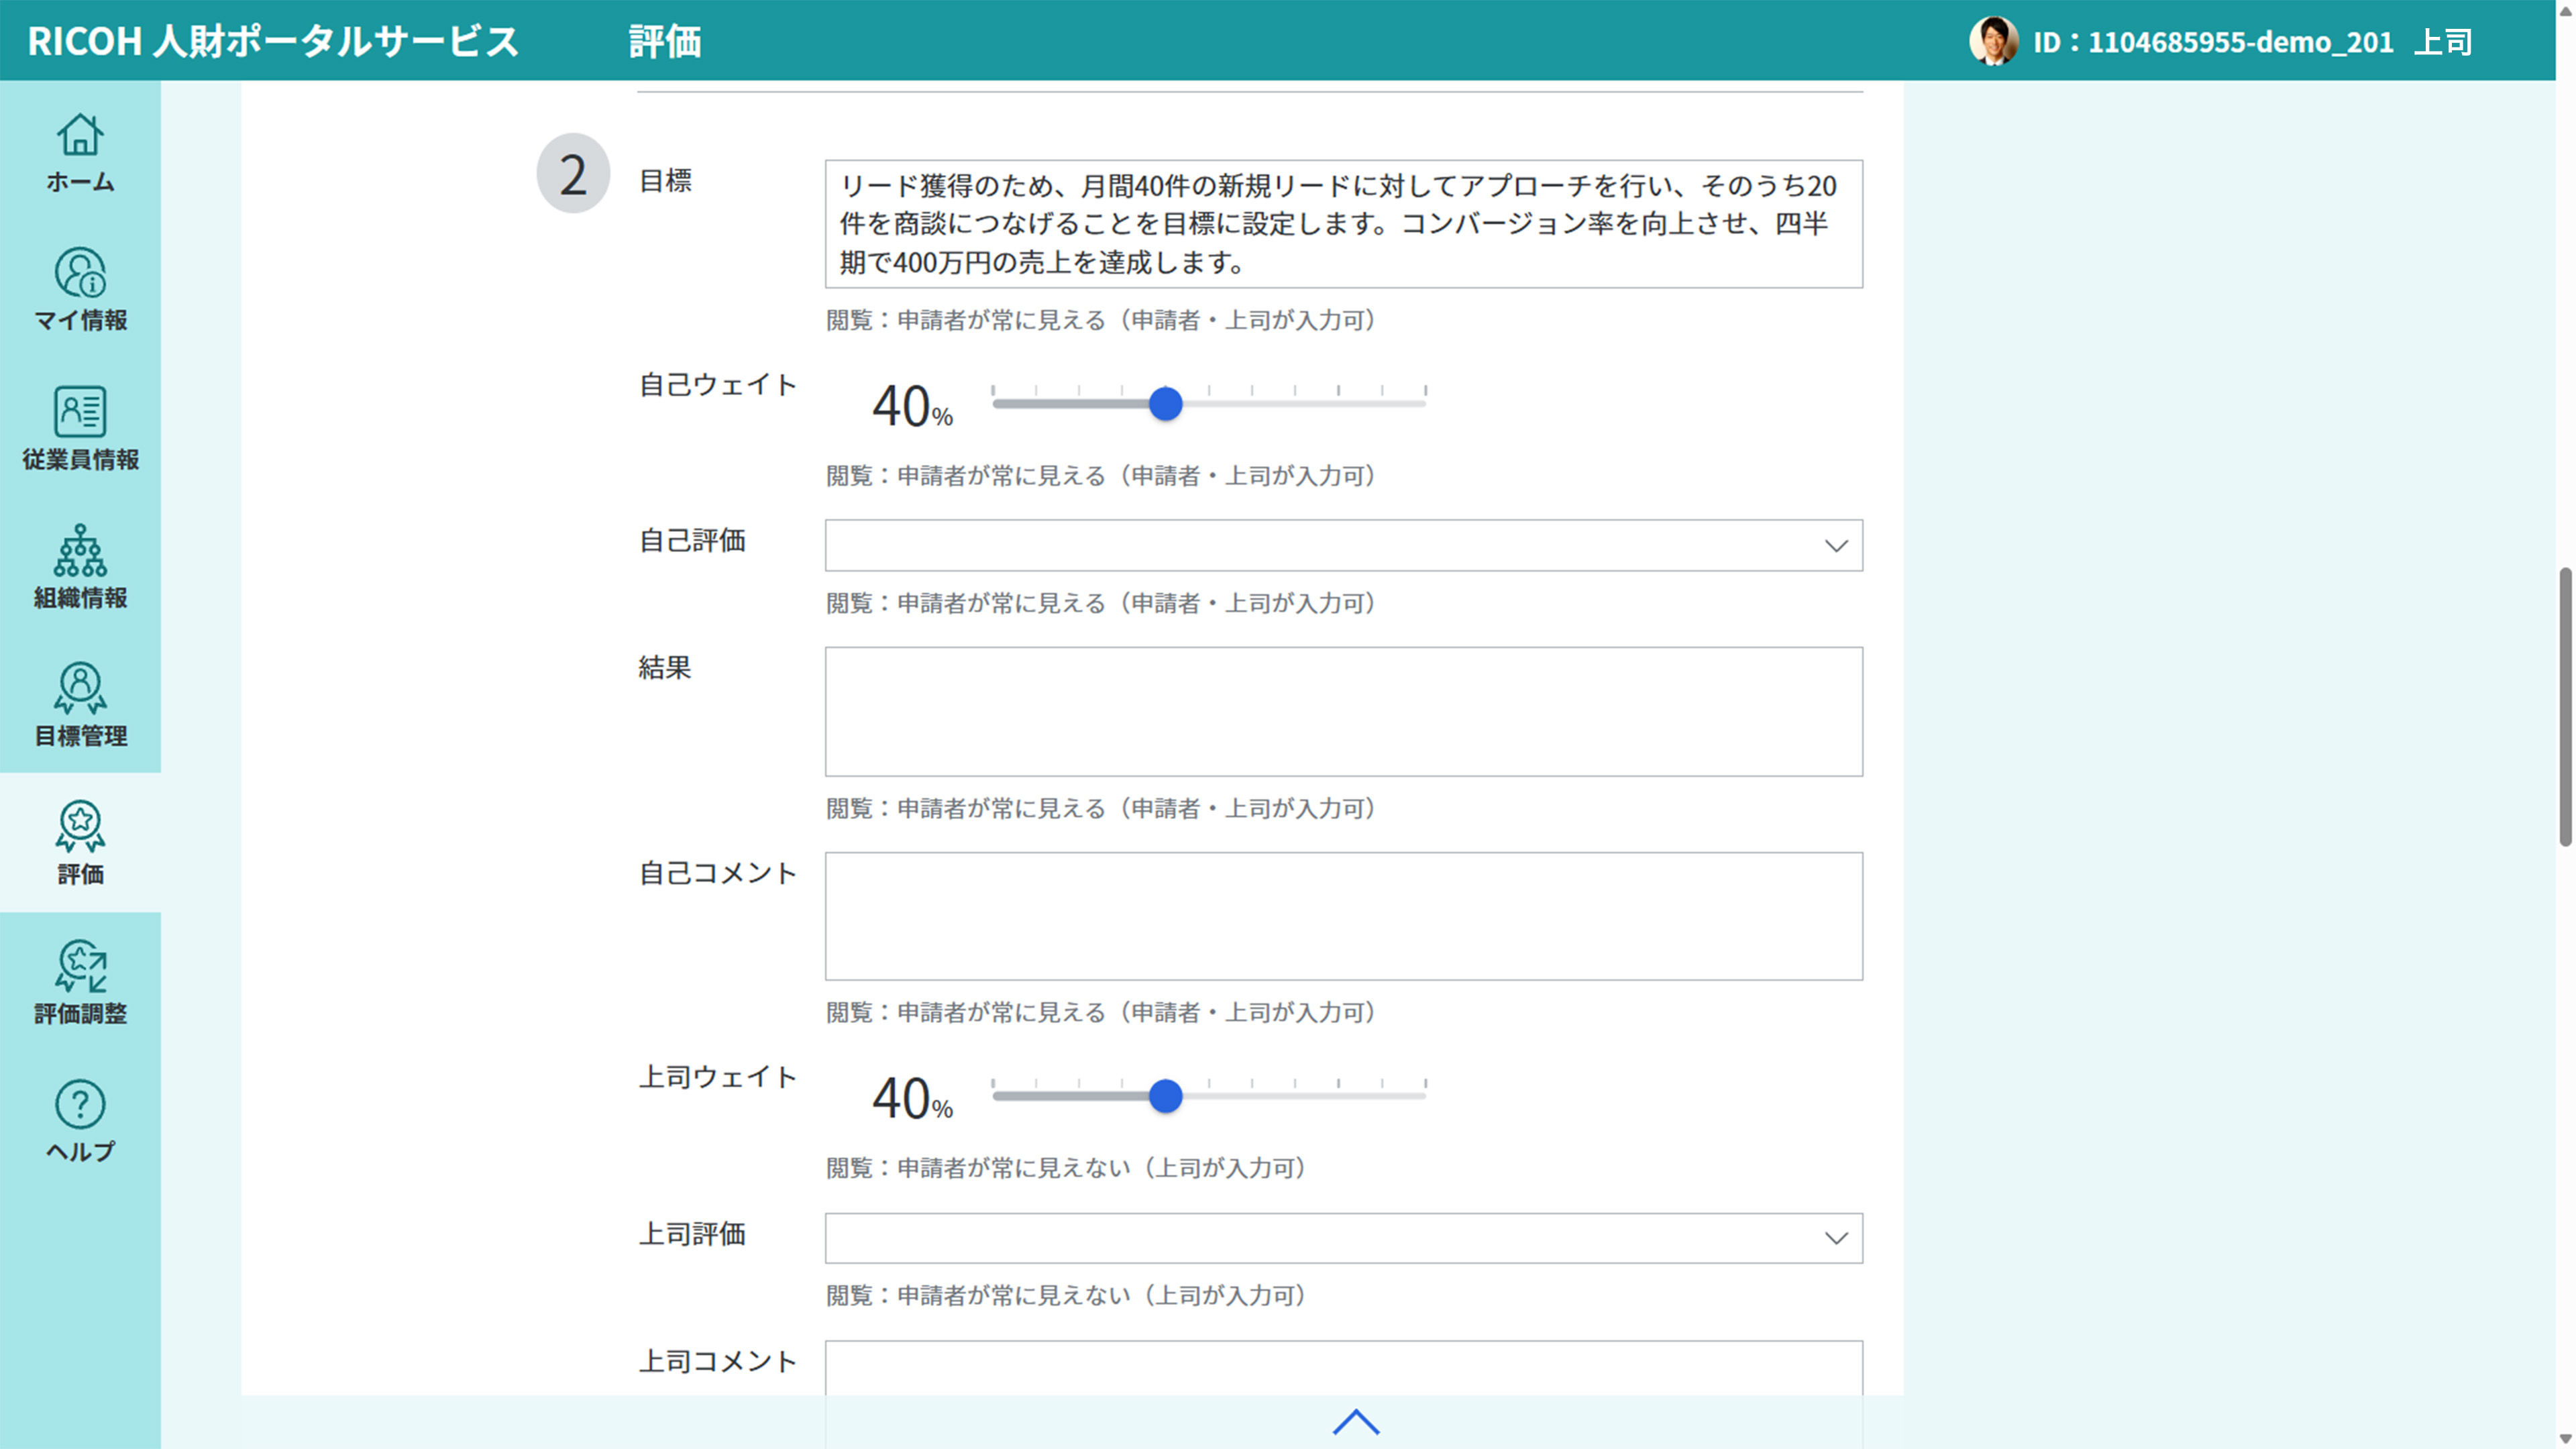Click the vertical page scrollbar thumb
The image size is (2576, 1449).
pyautogui.click(x=2565, y=706)
